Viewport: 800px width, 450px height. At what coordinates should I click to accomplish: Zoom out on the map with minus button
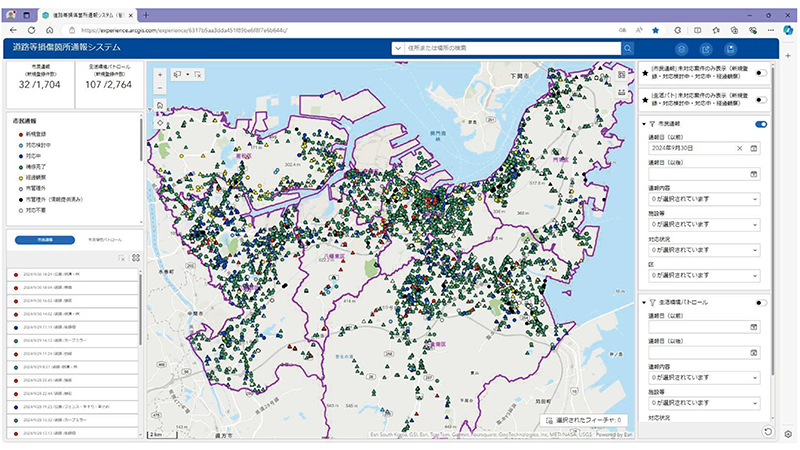coord(160,88)
